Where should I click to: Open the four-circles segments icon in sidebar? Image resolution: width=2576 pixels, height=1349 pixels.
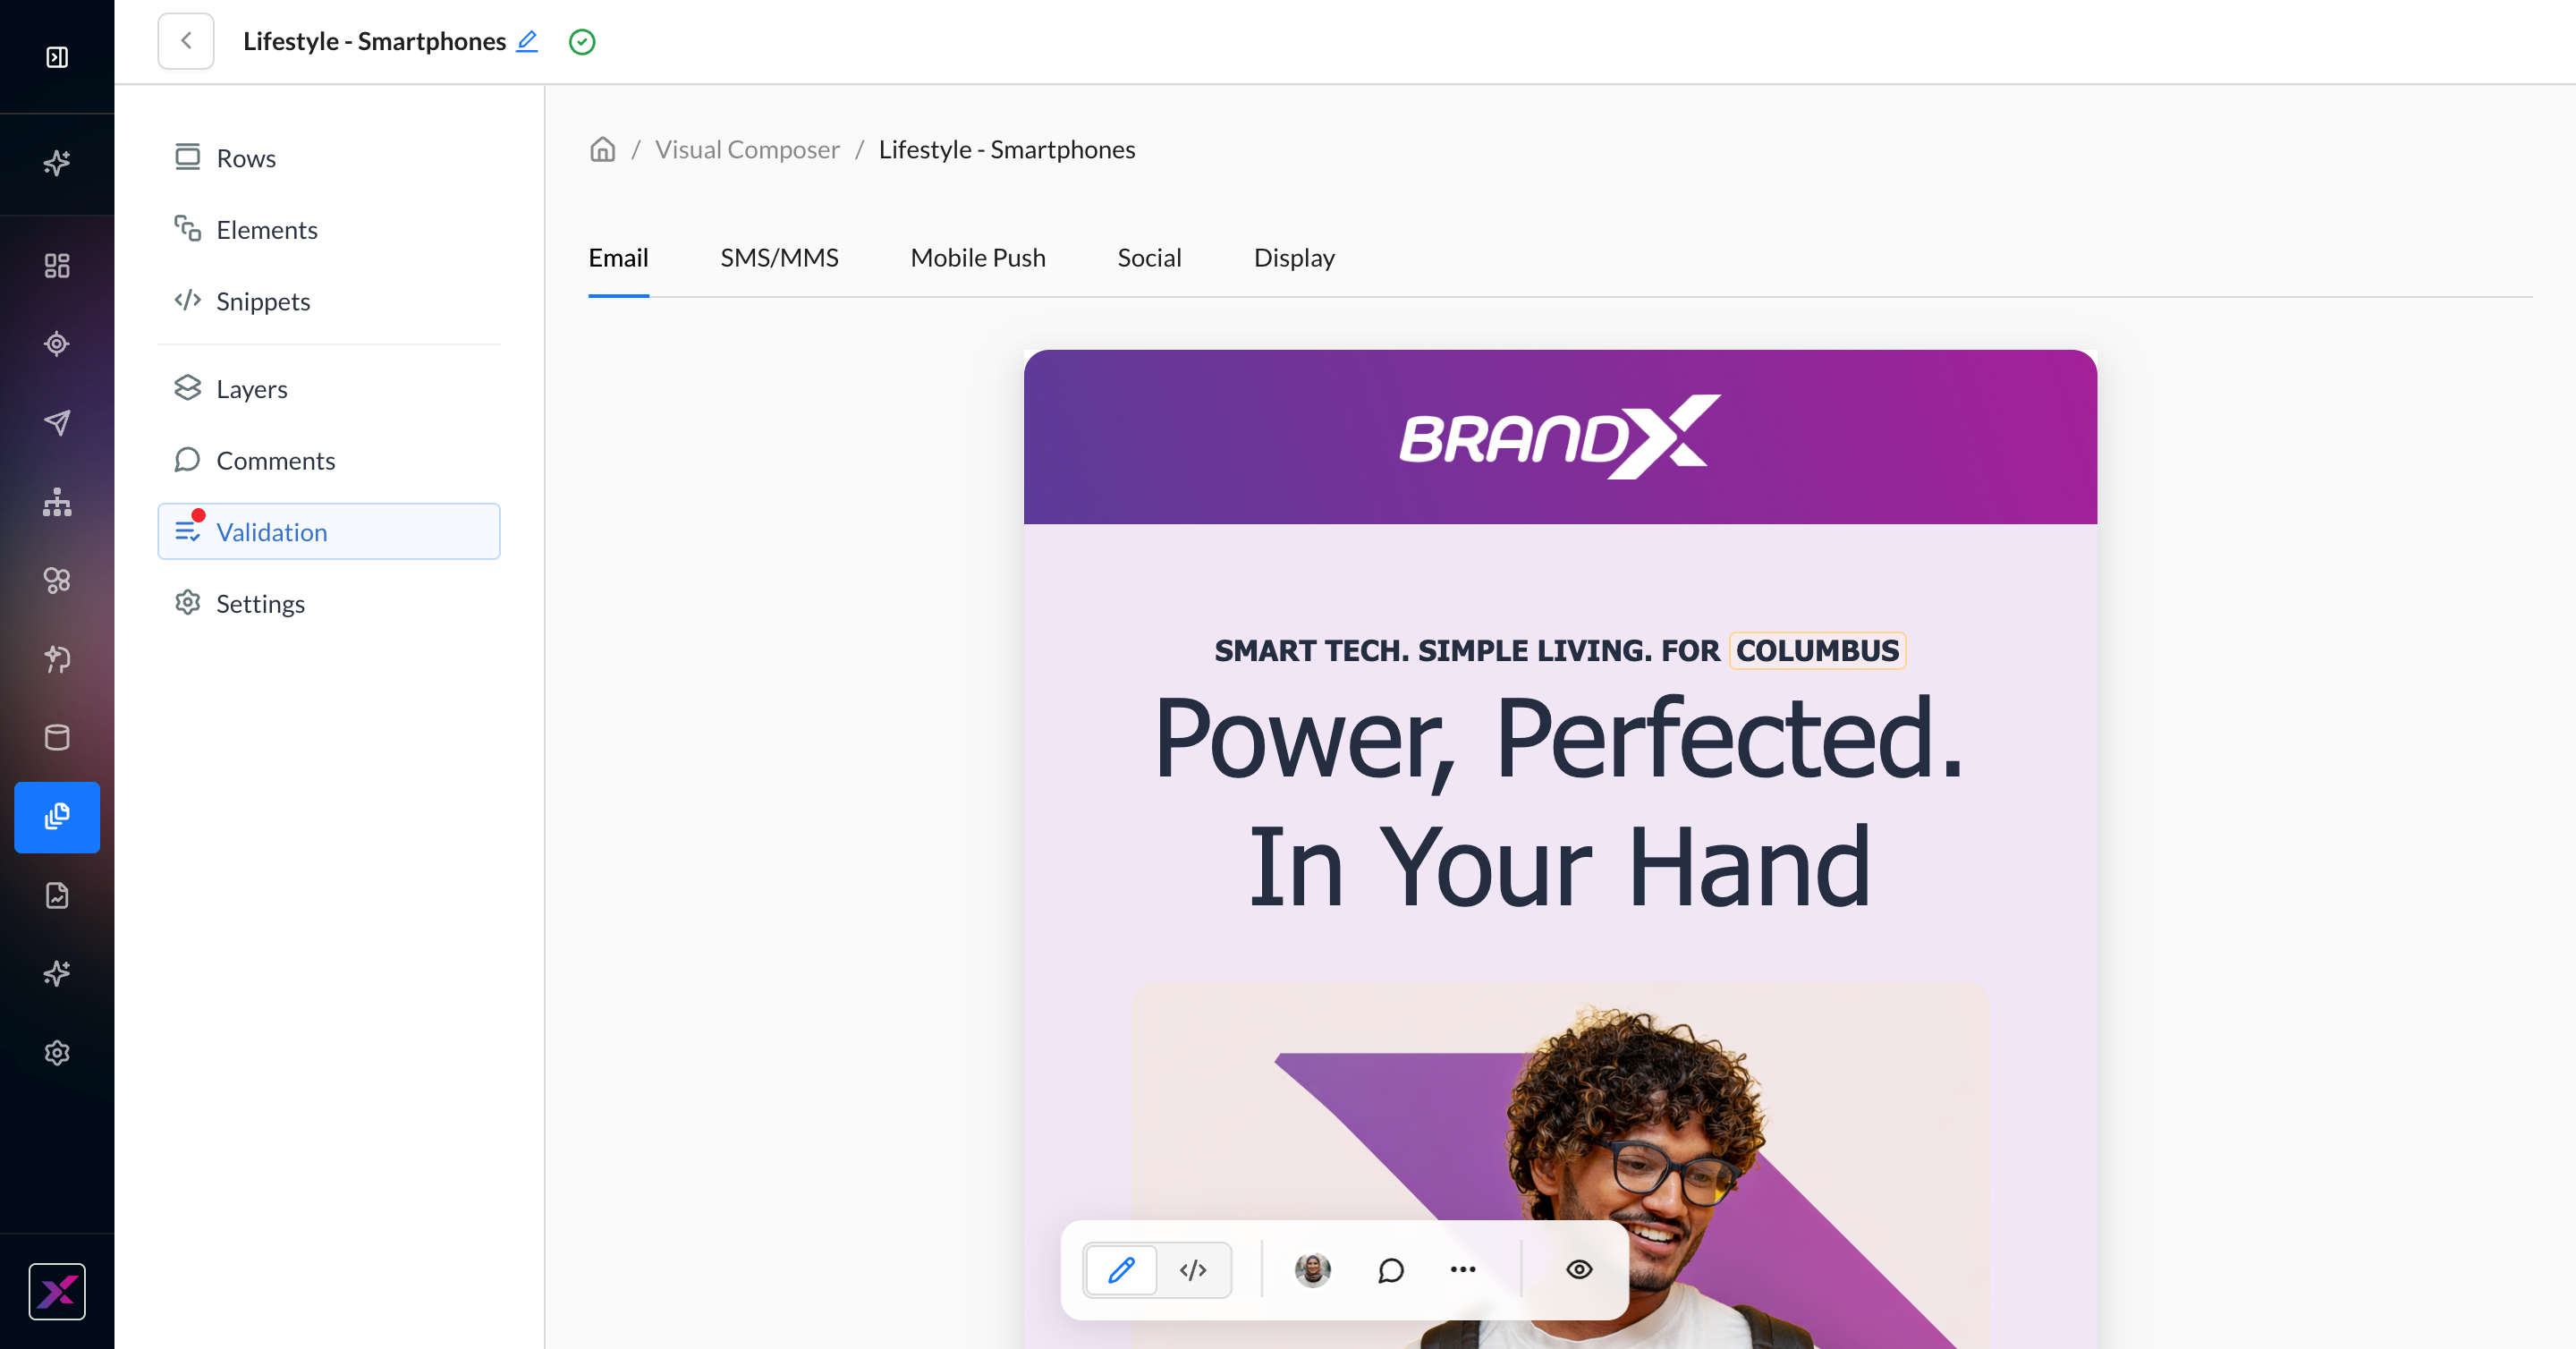[x=57, y=580]
